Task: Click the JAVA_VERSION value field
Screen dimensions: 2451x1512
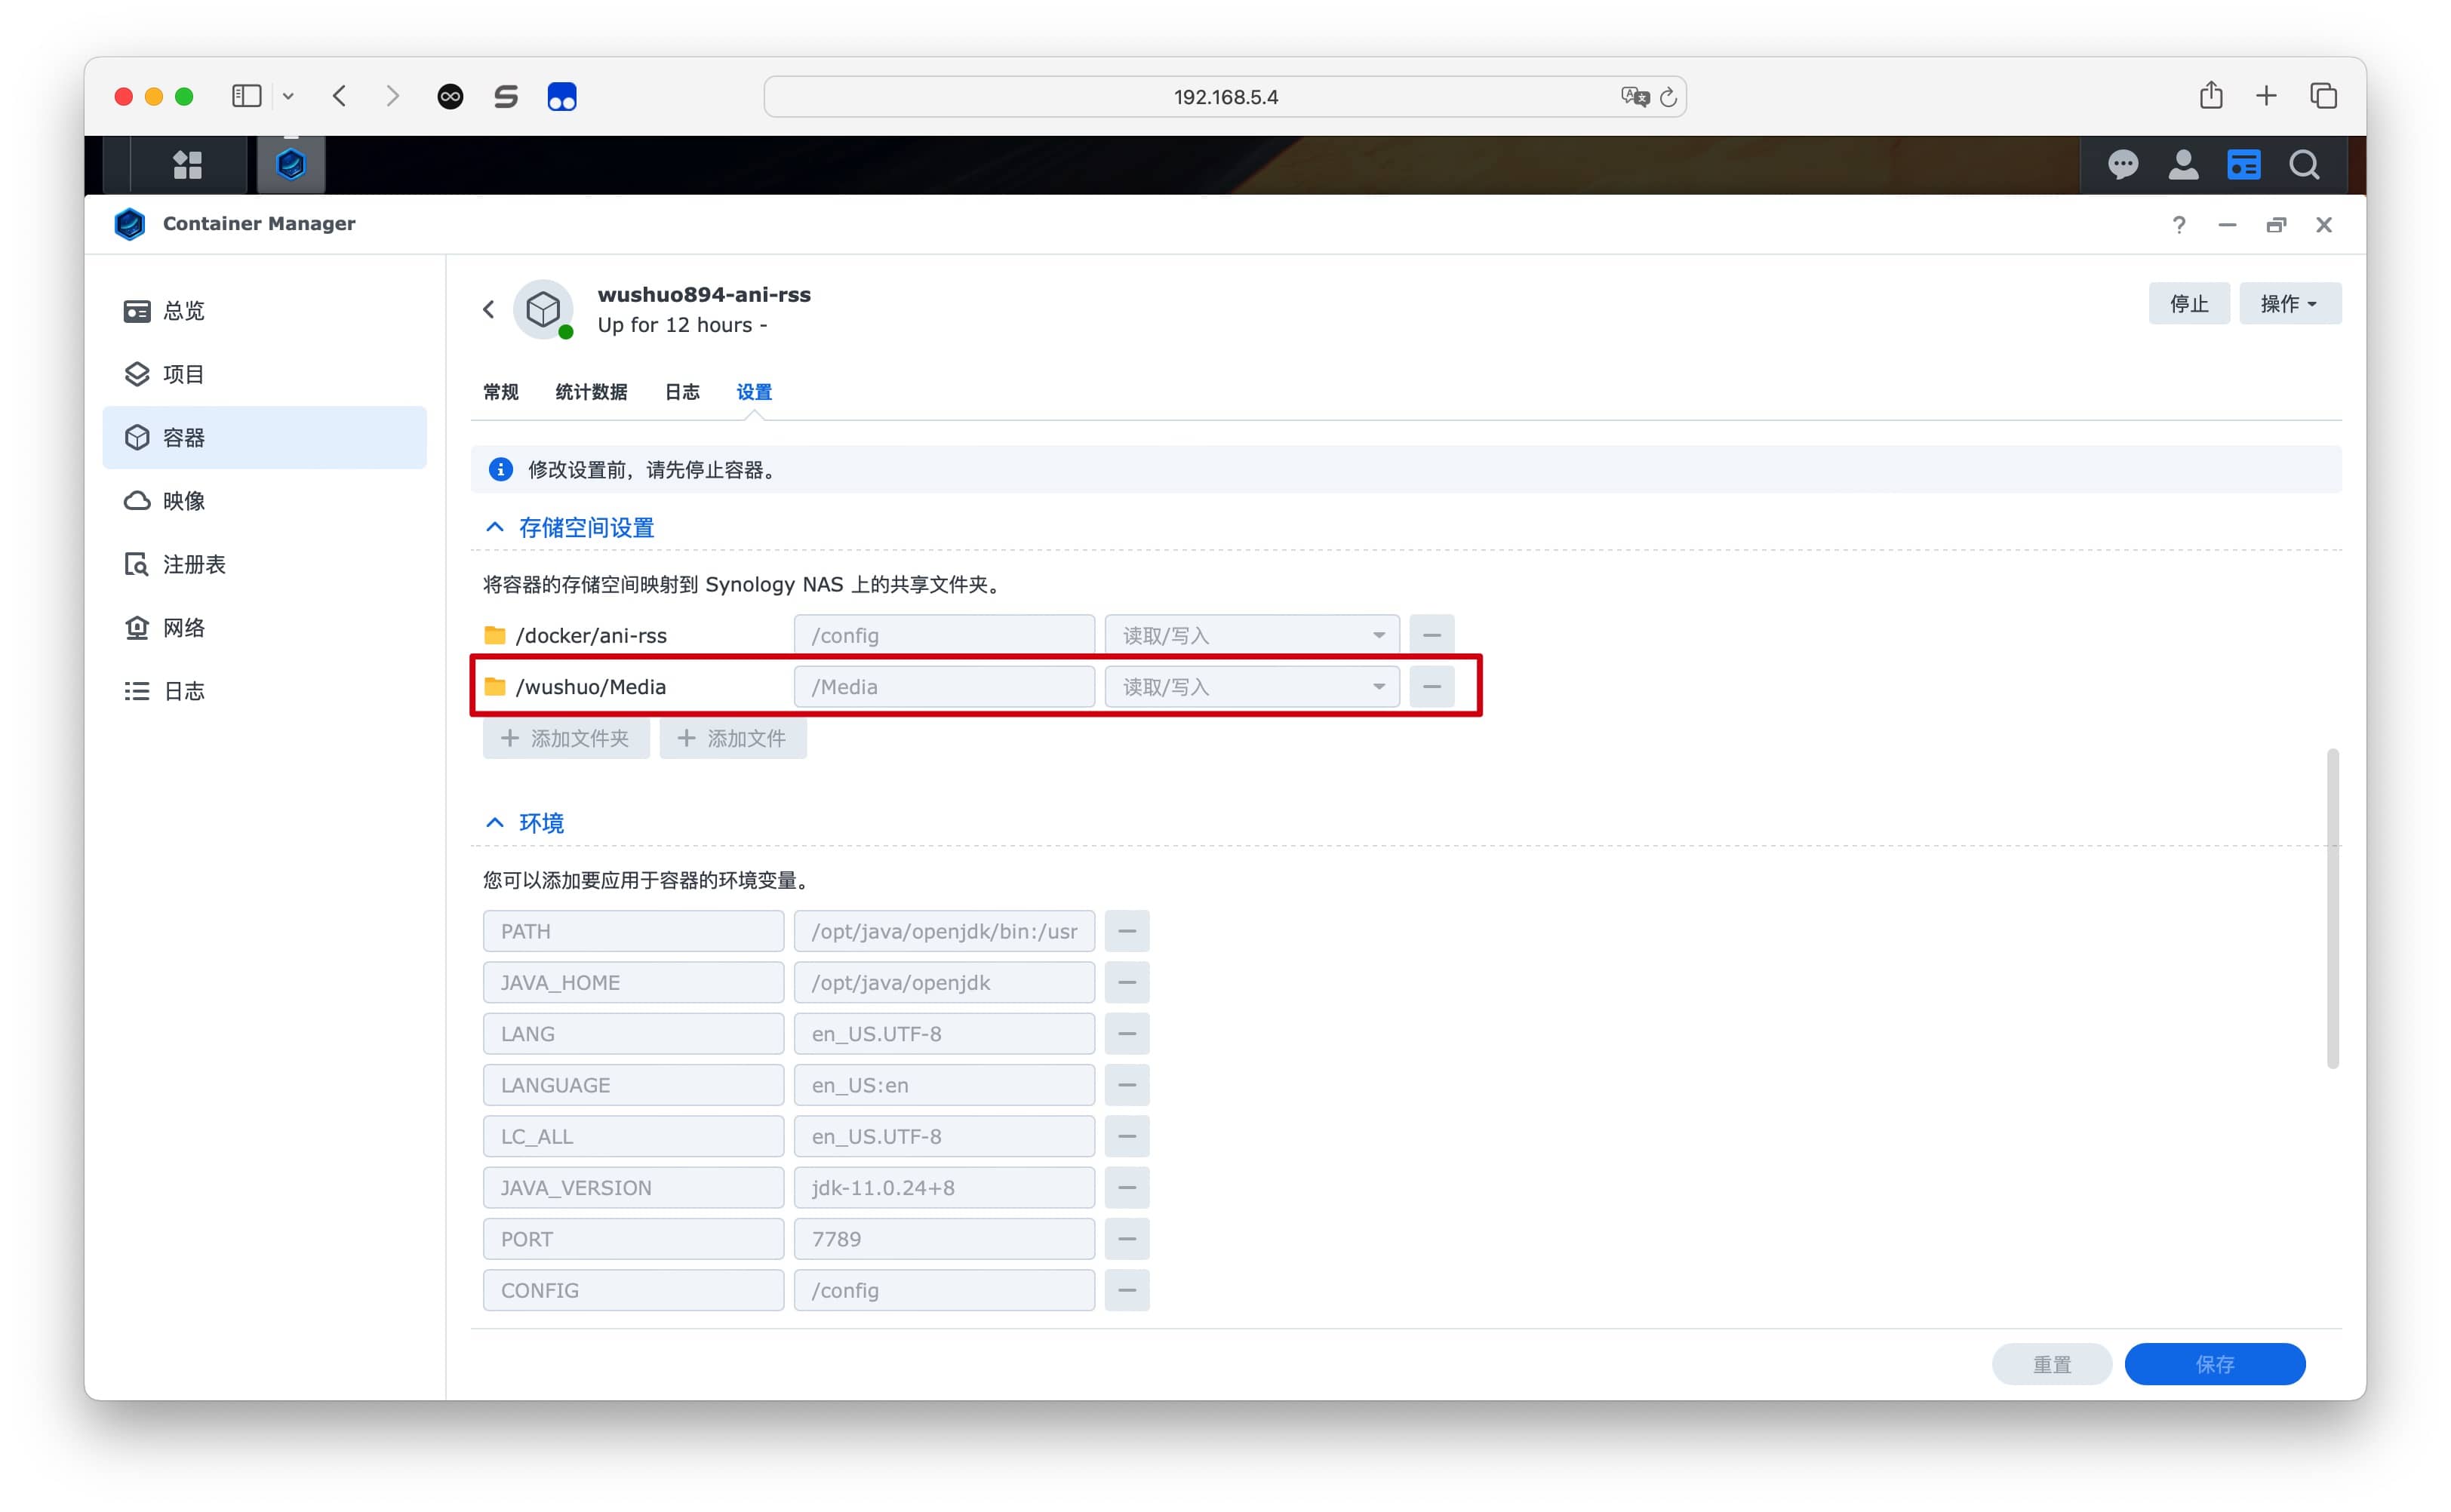Action: [x=943, y=1187]
